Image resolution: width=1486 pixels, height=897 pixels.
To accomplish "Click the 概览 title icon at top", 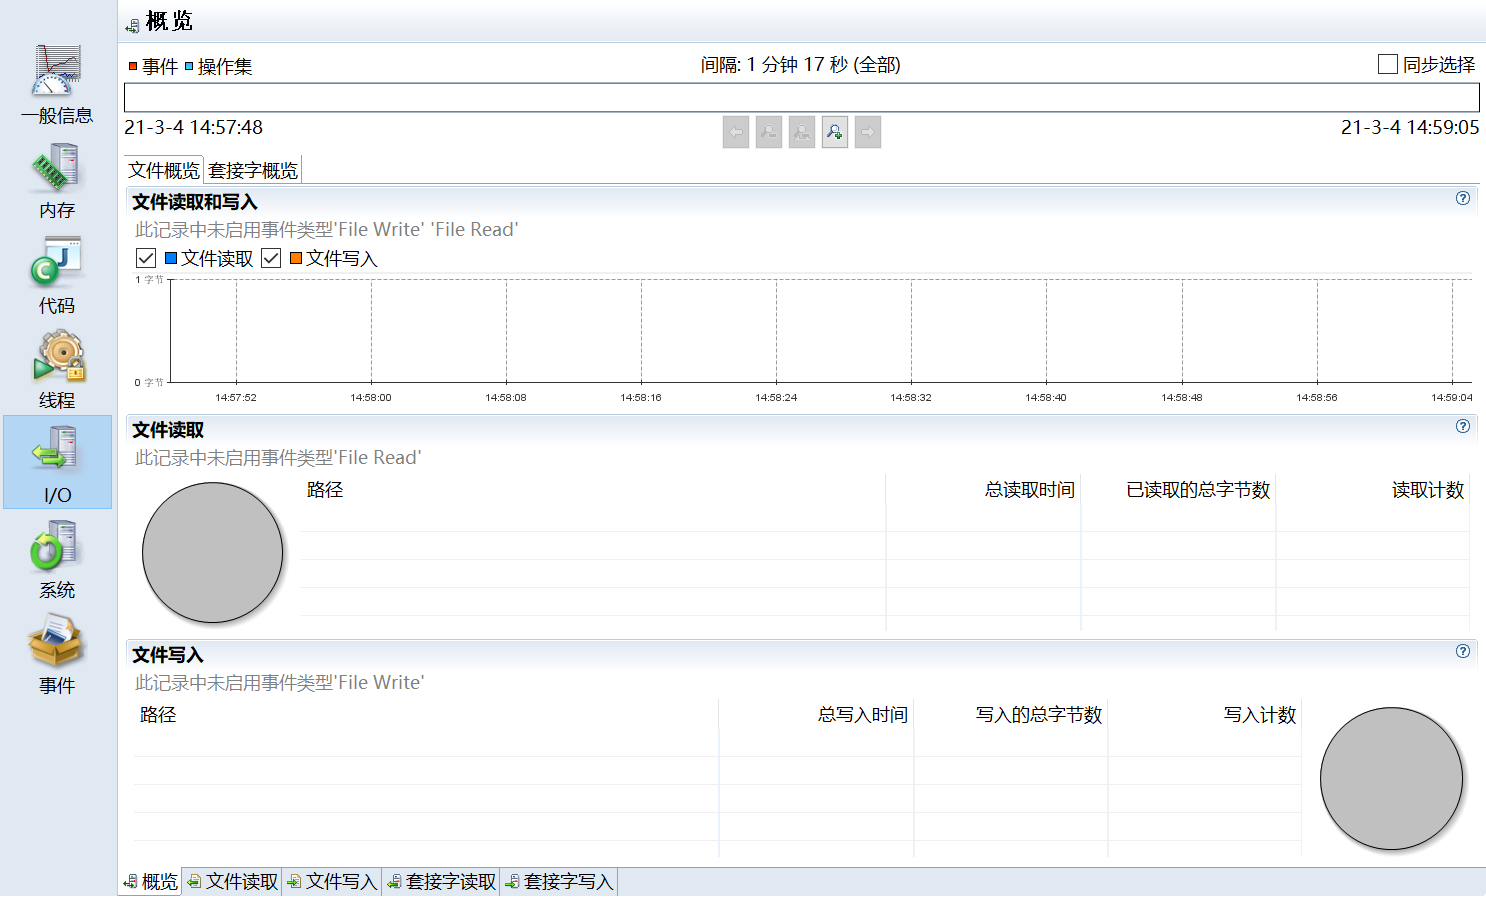I will point(132,25).
